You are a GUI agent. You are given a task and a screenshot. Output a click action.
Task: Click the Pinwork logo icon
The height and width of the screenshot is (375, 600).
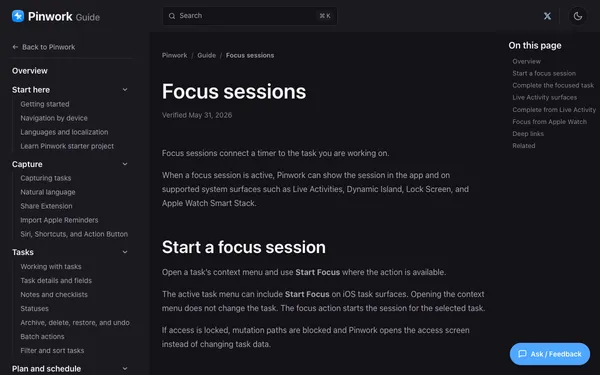[18, 16]
